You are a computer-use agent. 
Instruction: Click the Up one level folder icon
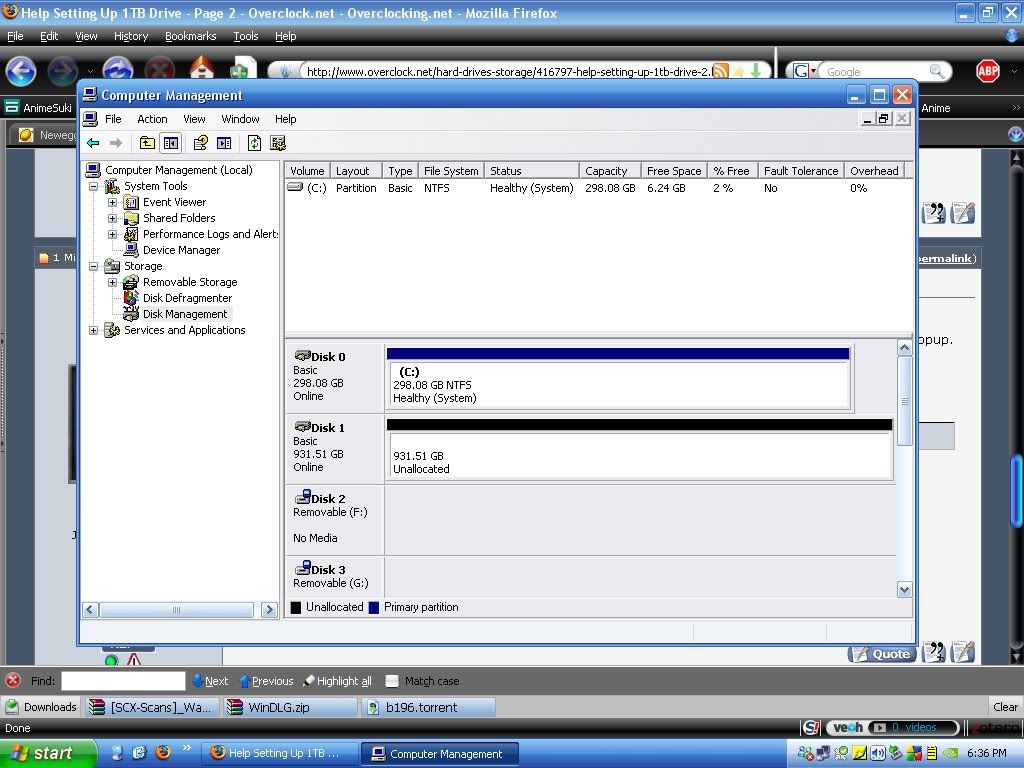click(146, 142)
